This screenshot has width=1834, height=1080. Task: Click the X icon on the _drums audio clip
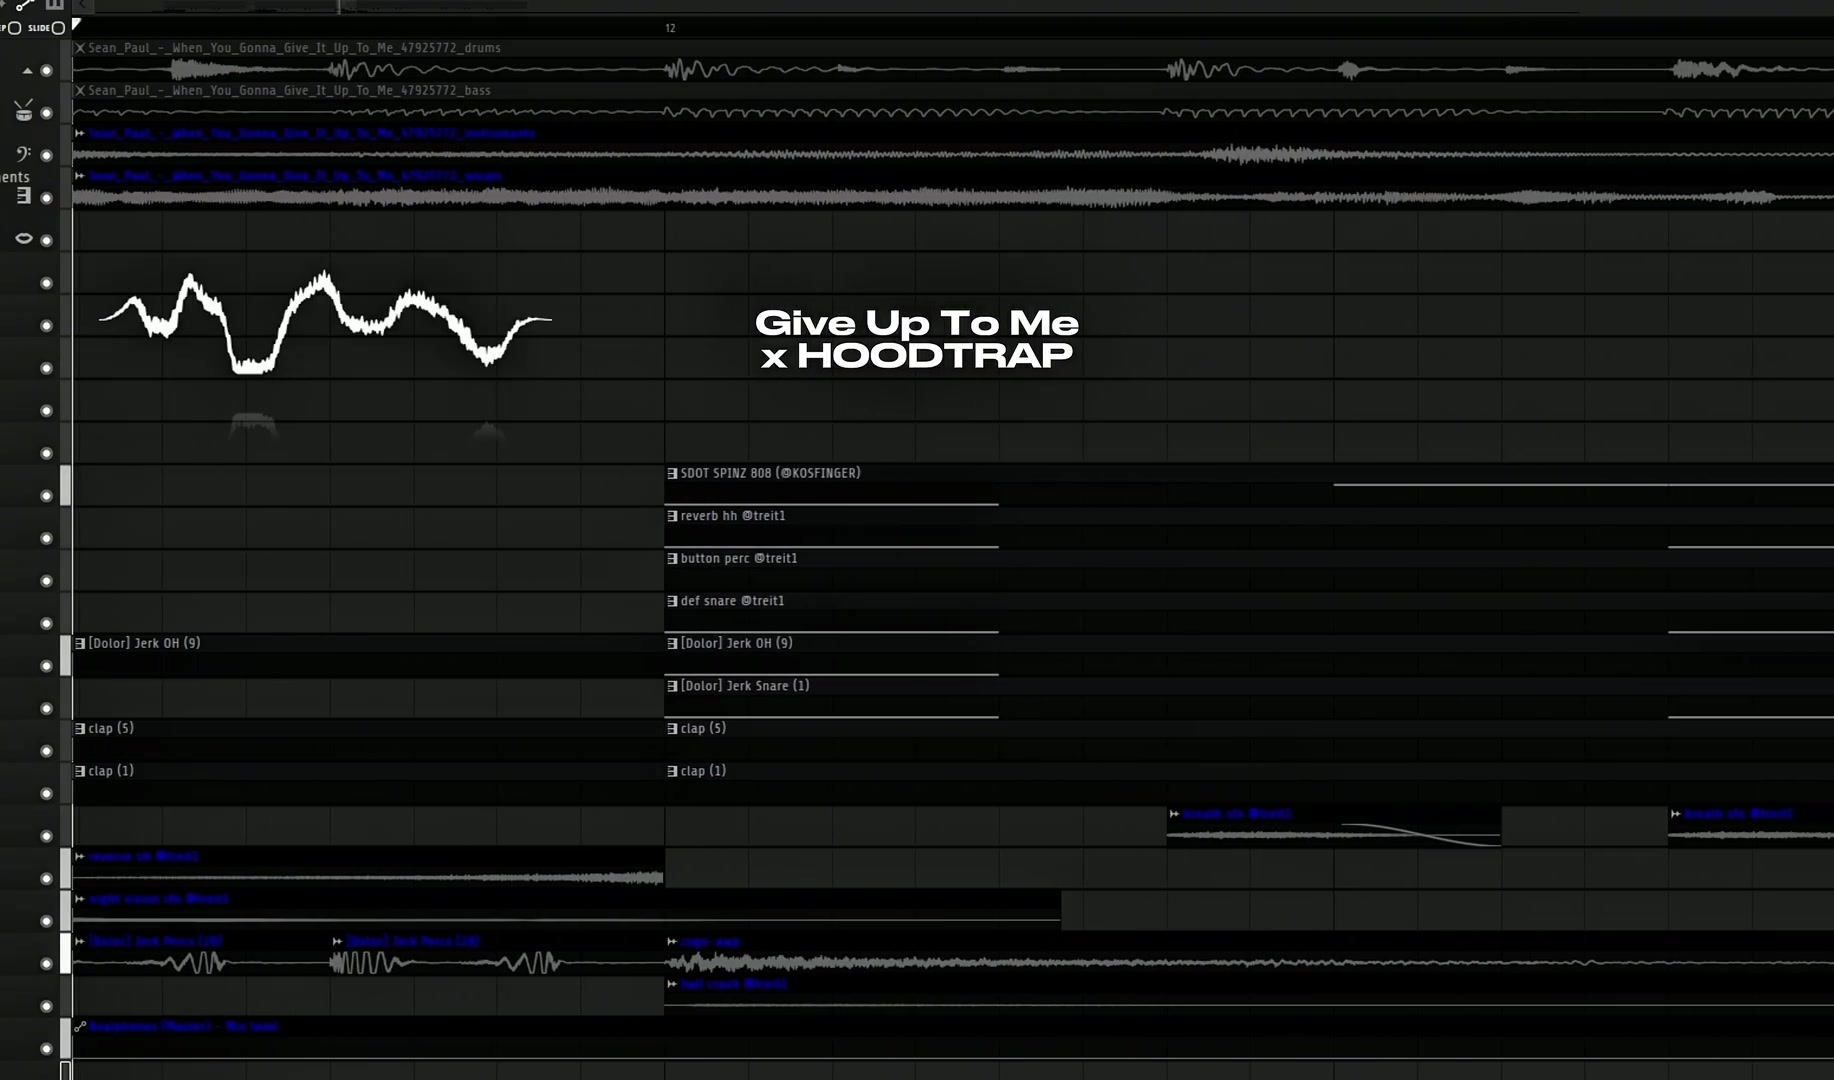coord(80,48)
